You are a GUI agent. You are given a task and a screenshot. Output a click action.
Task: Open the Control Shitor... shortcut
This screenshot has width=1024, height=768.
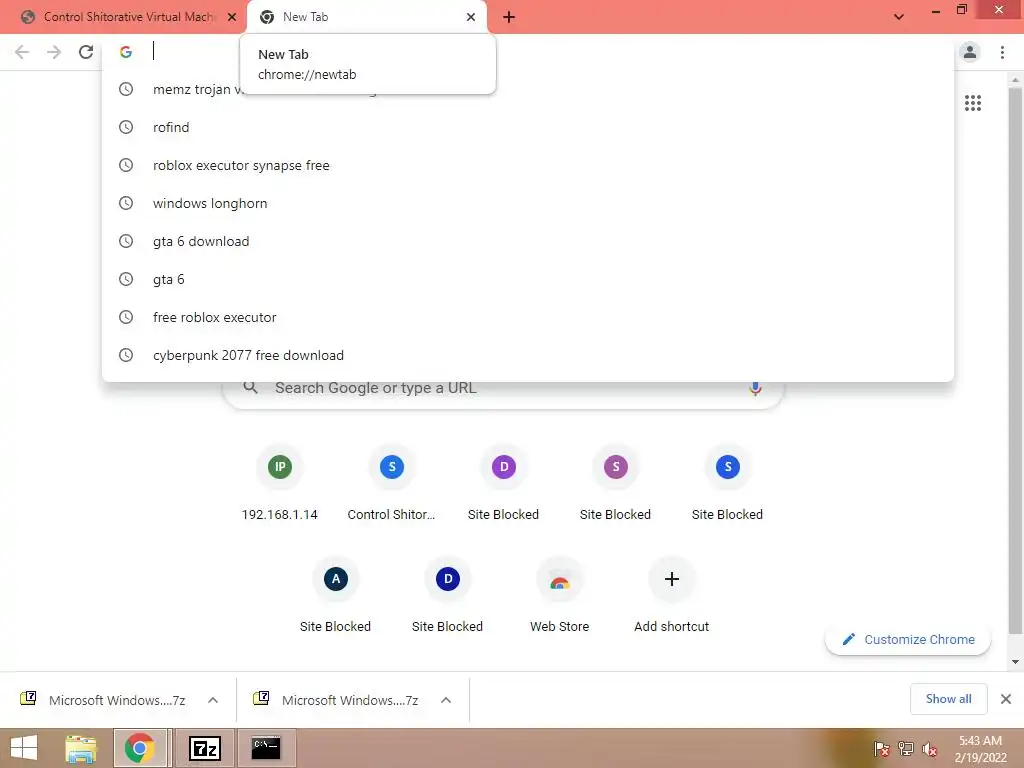point(392,483)
